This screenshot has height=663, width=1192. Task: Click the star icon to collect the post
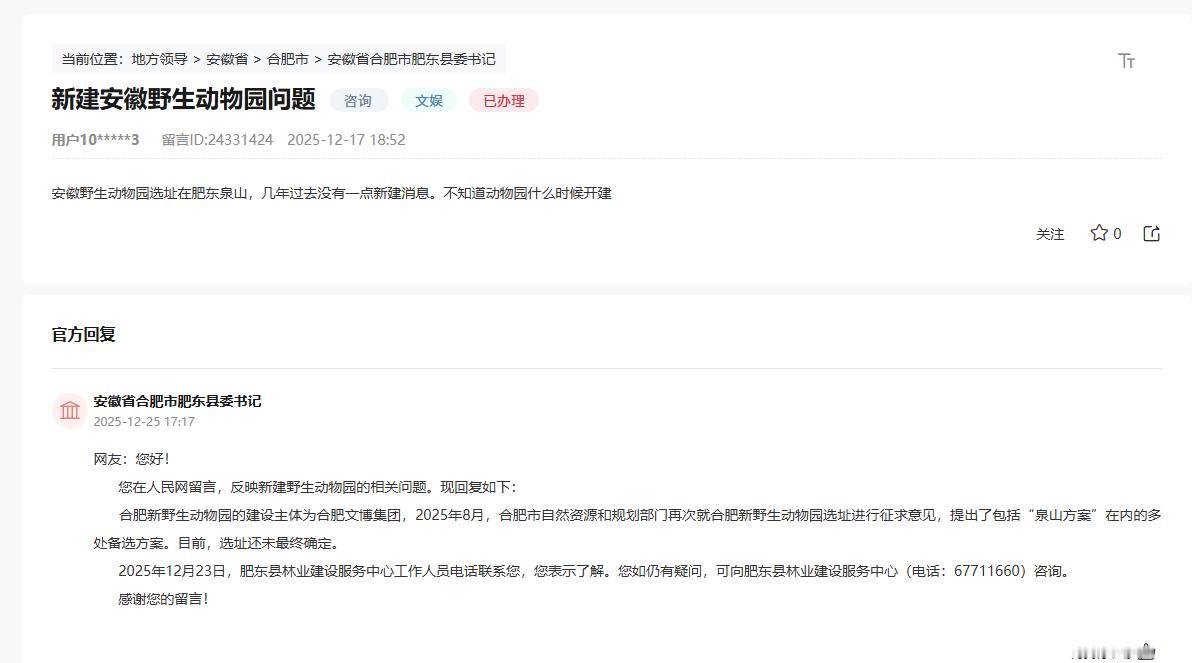[1100, 232]
